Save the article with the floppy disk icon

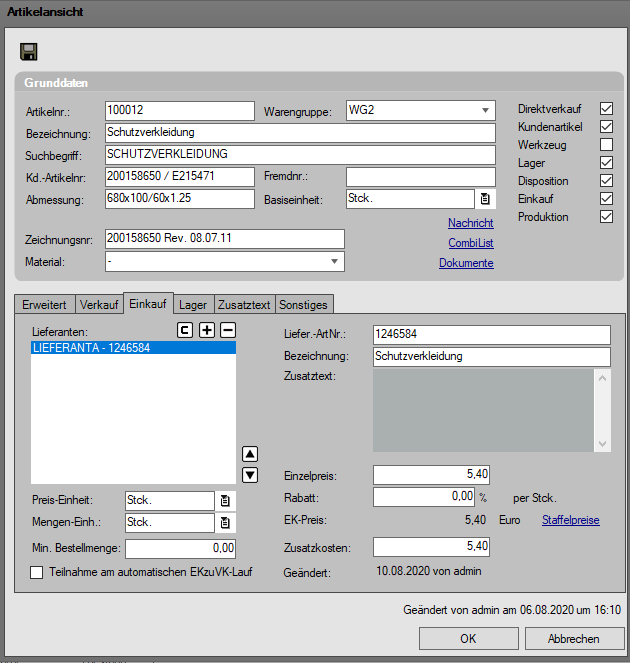[29, 52]
